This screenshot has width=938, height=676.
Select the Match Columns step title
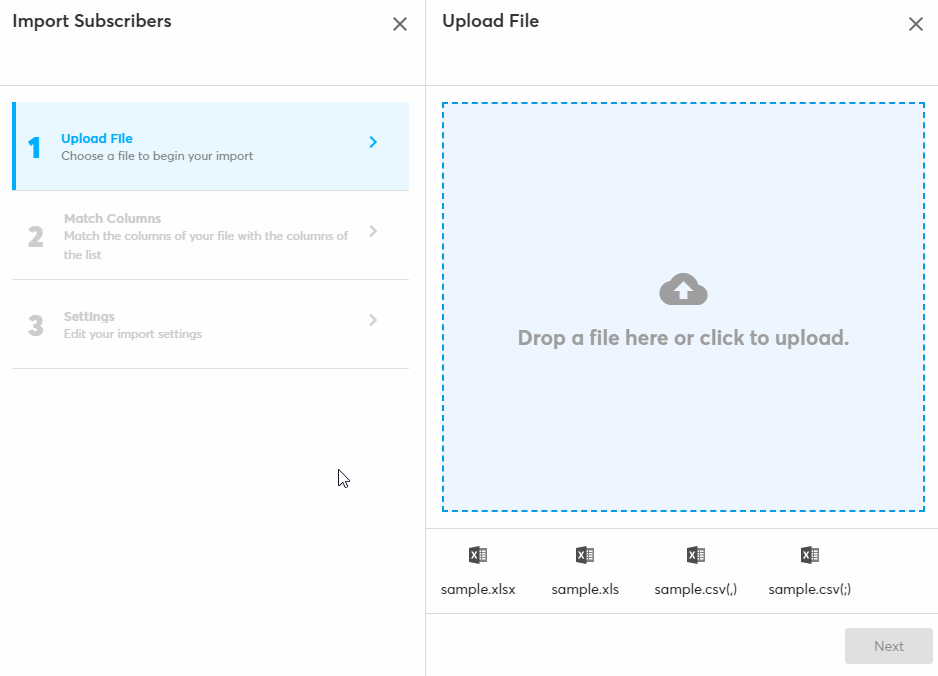112,218
